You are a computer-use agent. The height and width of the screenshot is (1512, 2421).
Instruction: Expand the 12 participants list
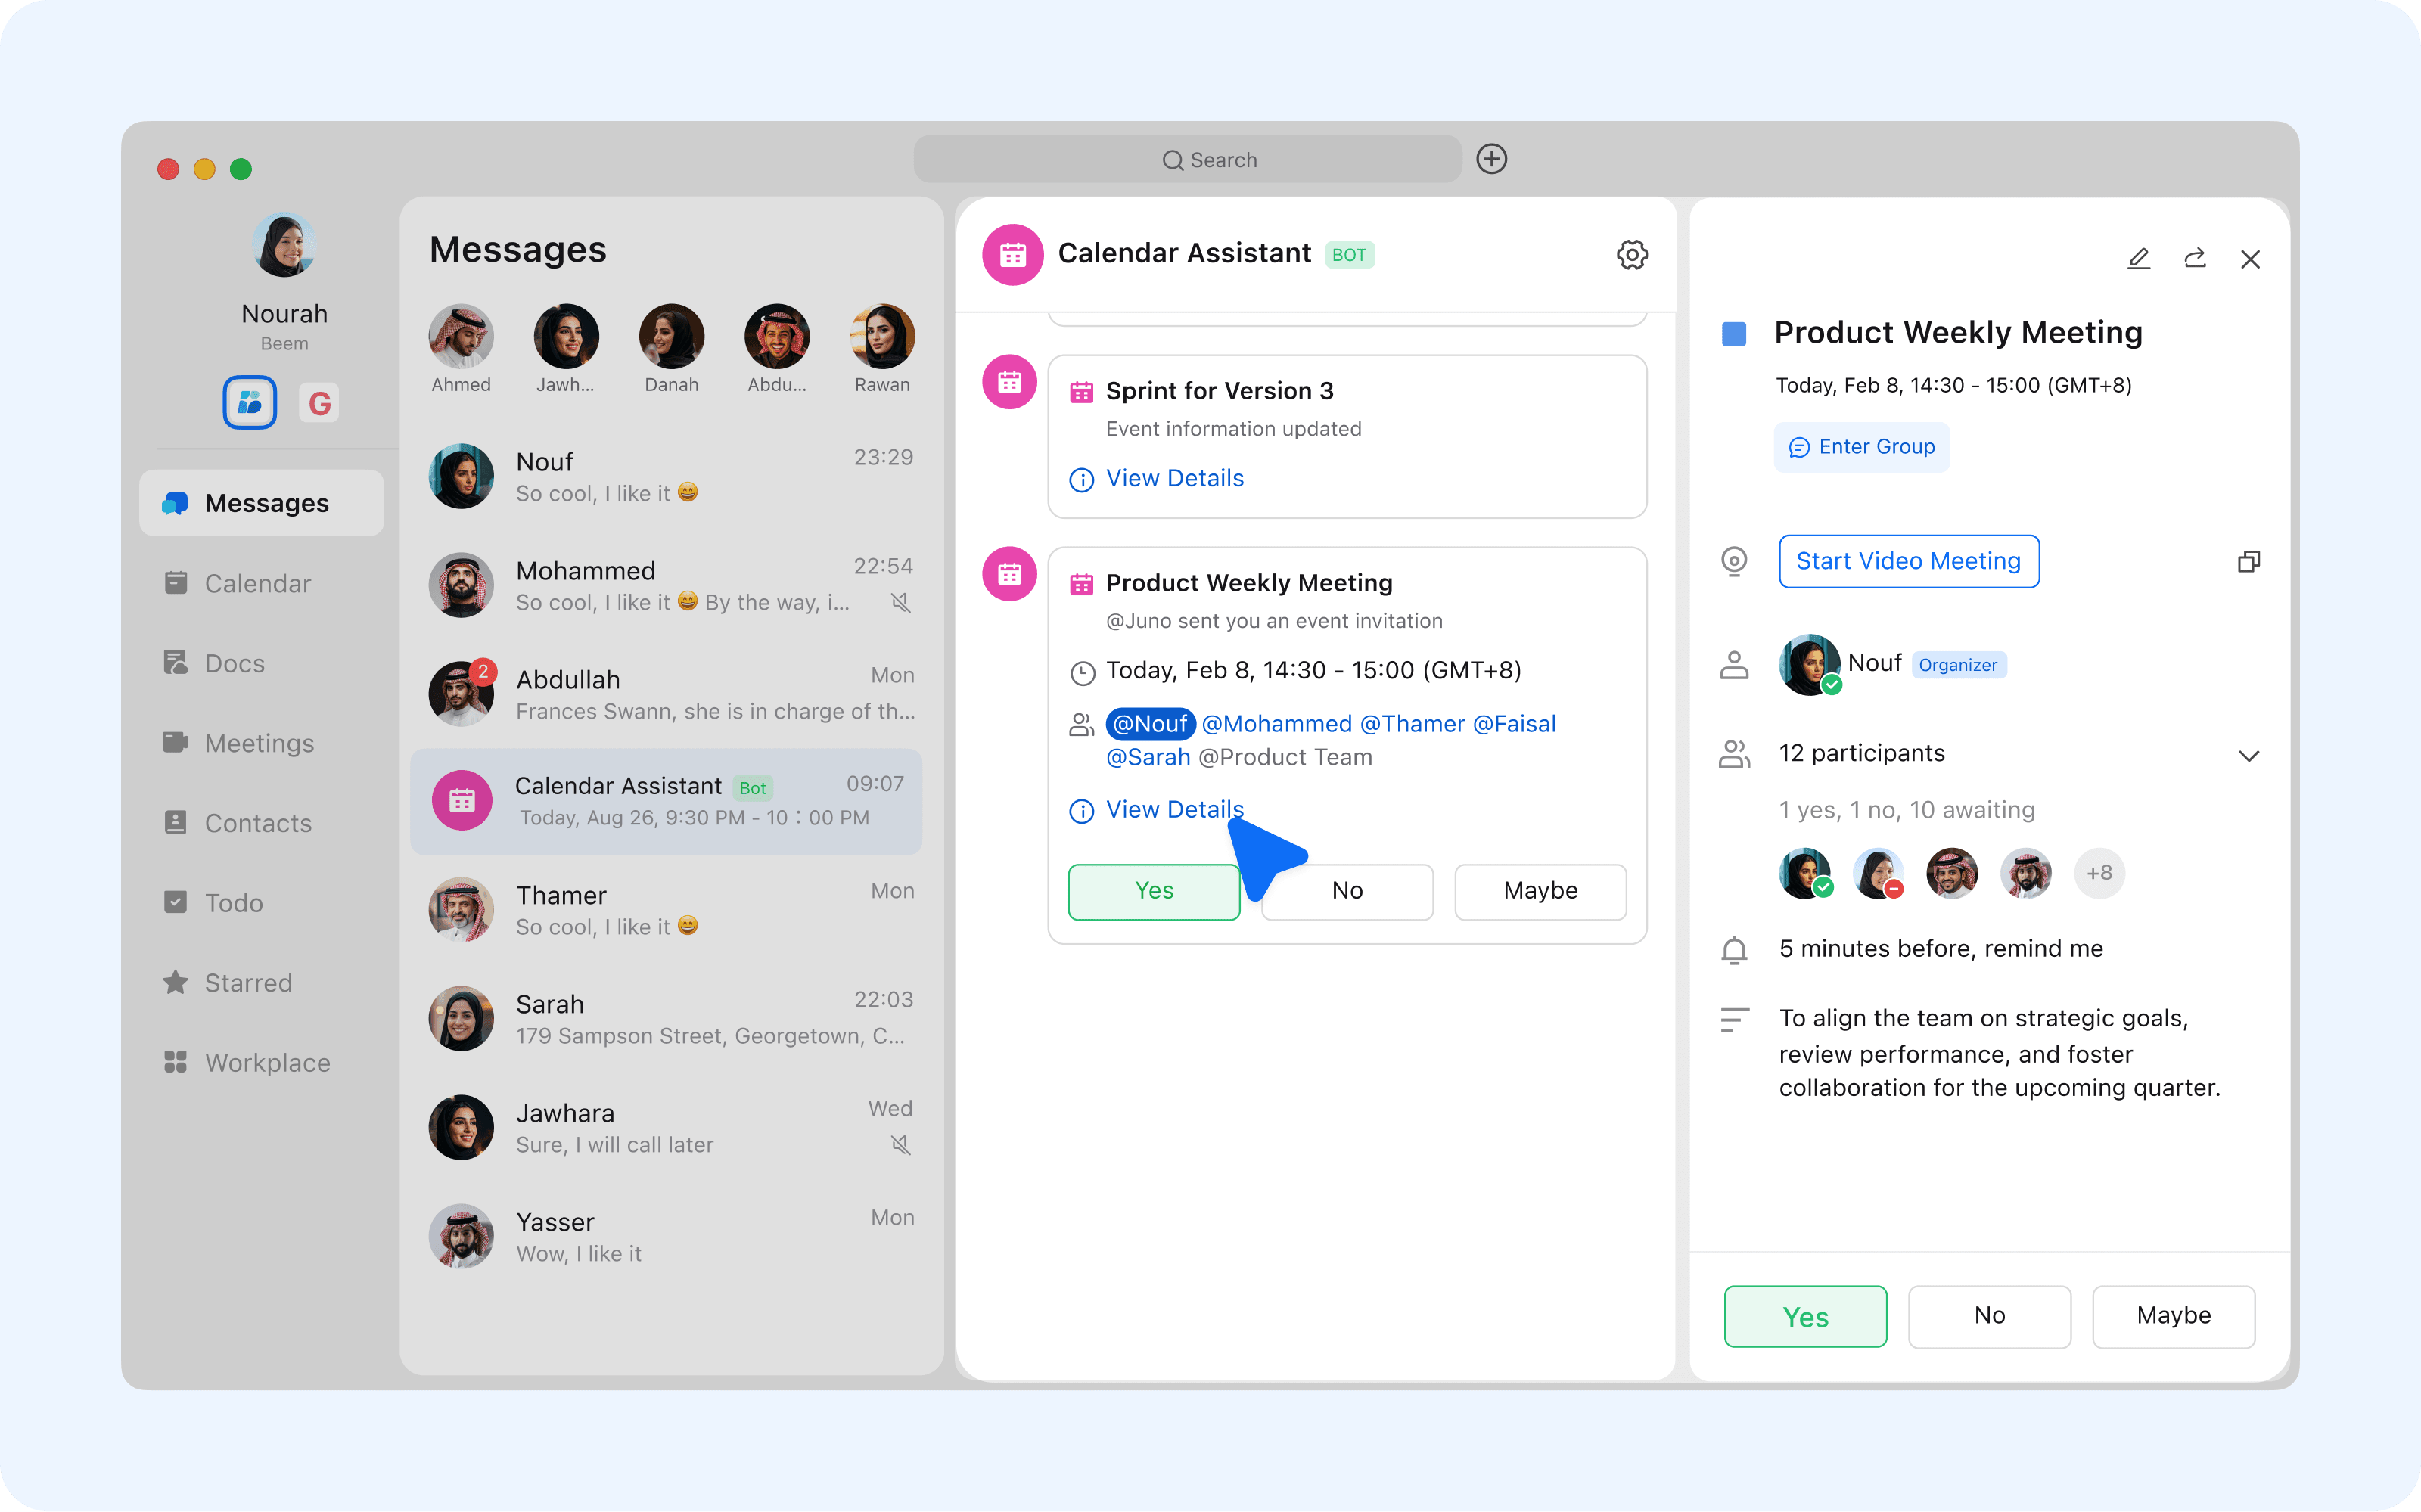pos(2248,755)
